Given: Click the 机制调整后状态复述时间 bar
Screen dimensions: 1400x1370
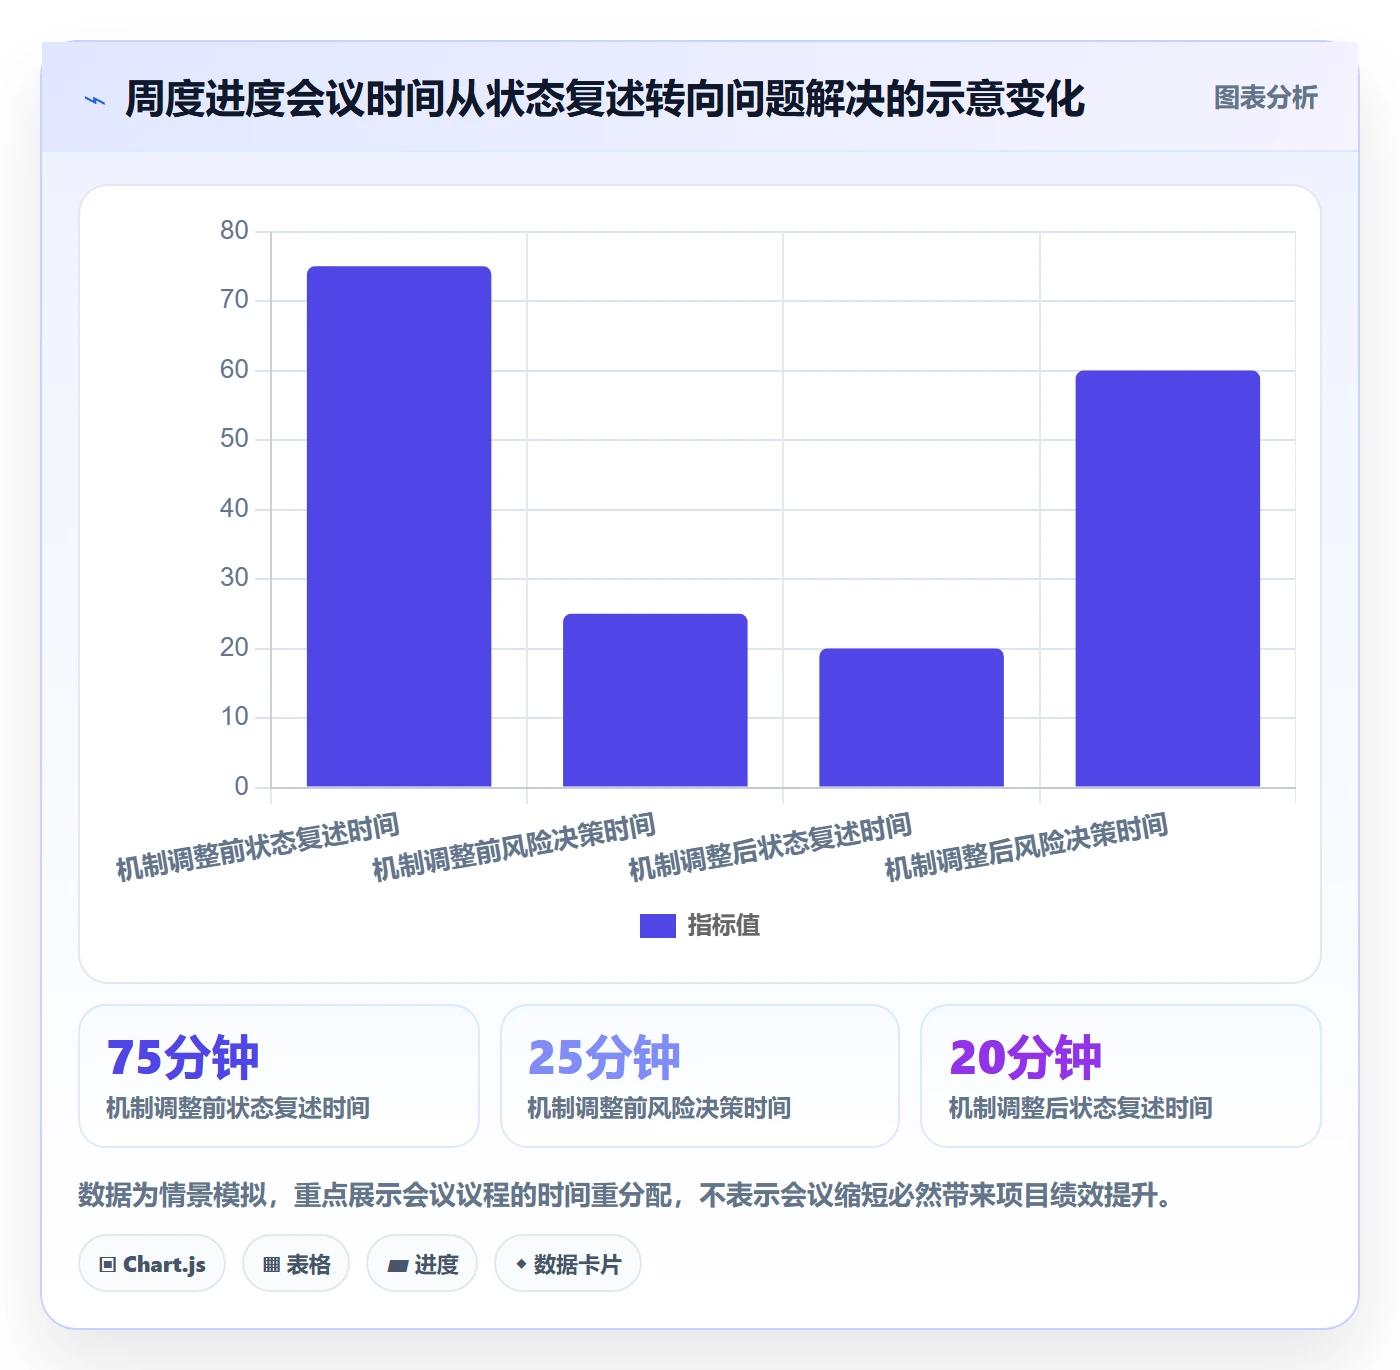Looking at the screenshot, I should tap(911, 718).
